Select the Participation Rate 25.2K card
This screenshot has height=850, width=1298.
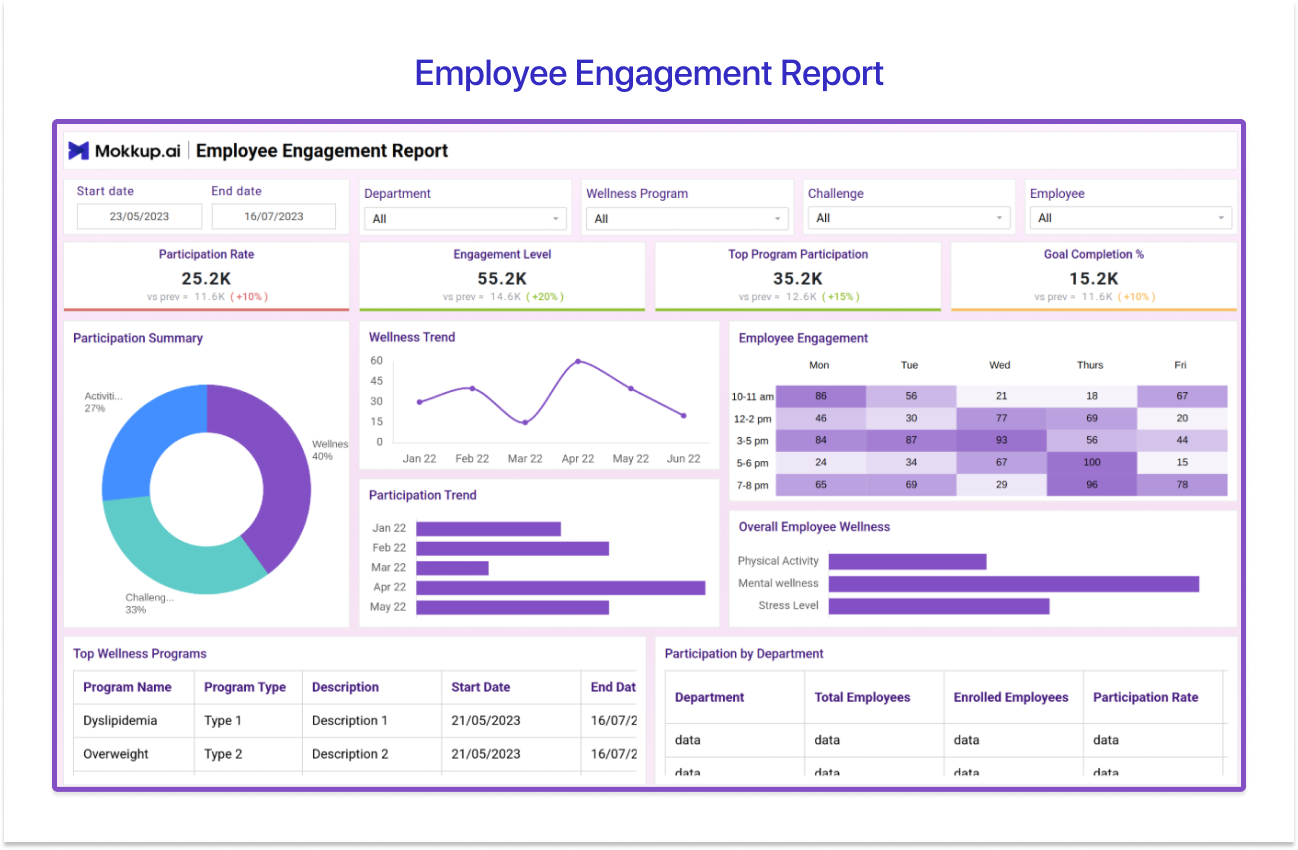206,276
